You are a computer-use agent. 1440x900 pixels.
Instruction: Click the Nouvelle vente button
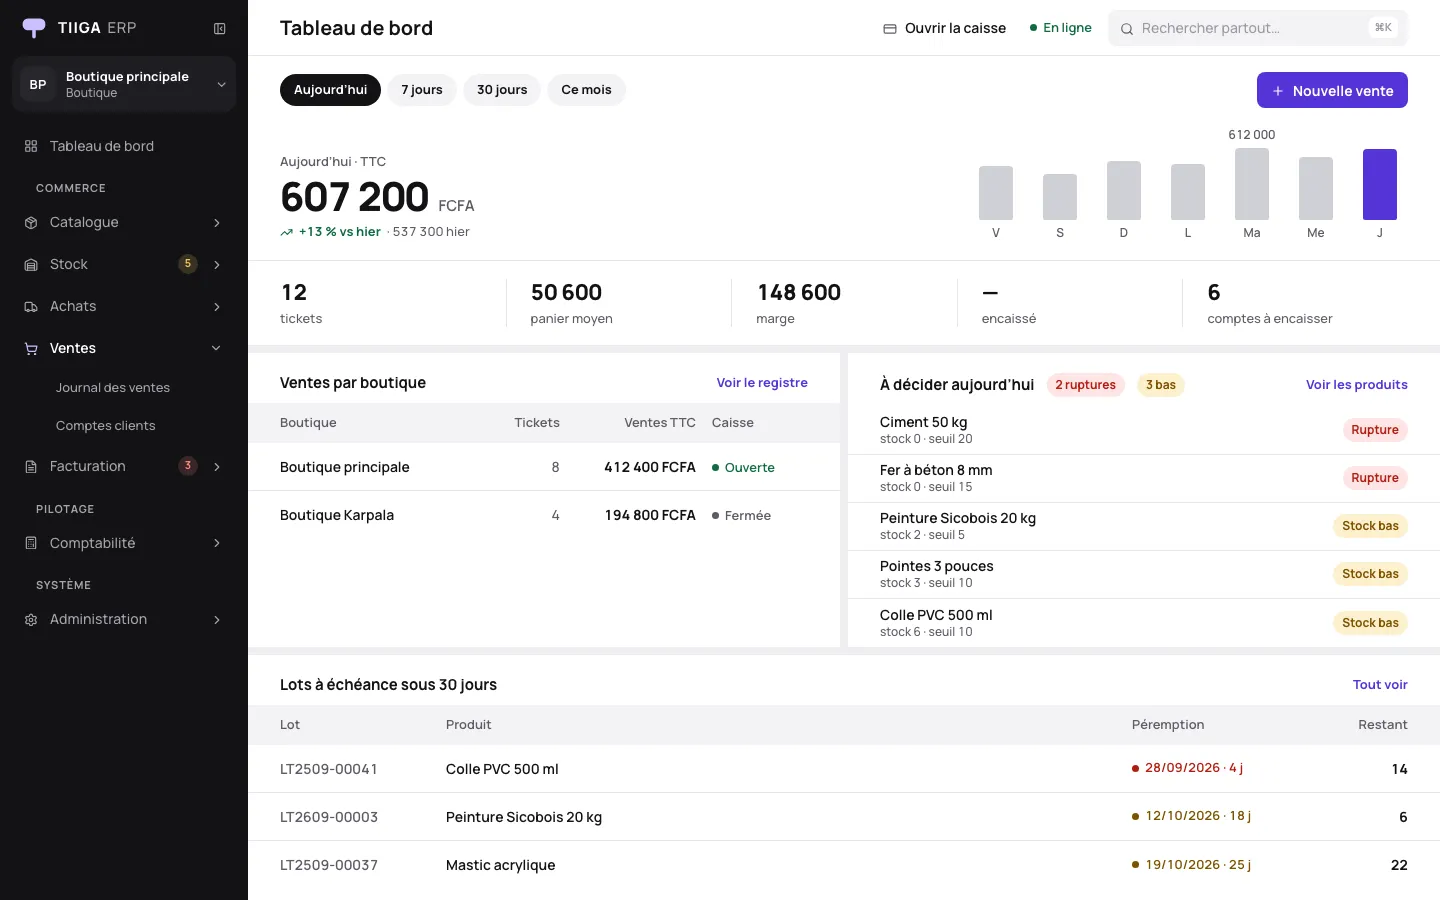pyautogui.click(x=1332, y=90)
